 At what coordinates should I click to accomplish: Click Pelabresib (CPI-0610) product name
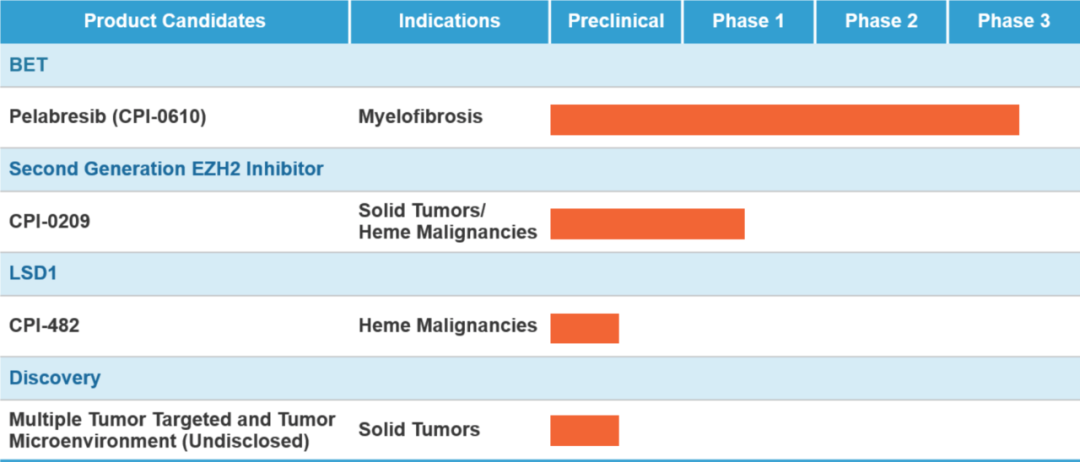pos(107,118)
